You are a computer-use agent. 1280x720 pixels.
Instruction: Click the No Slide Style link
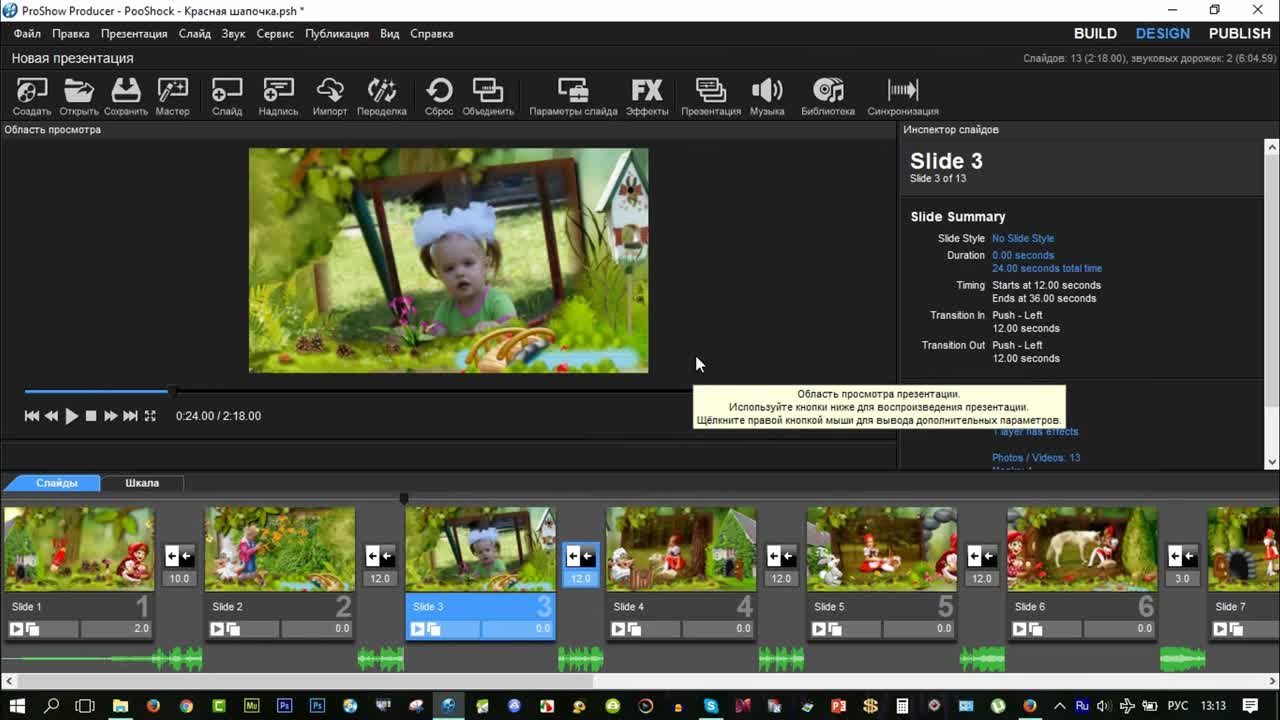1023,239
